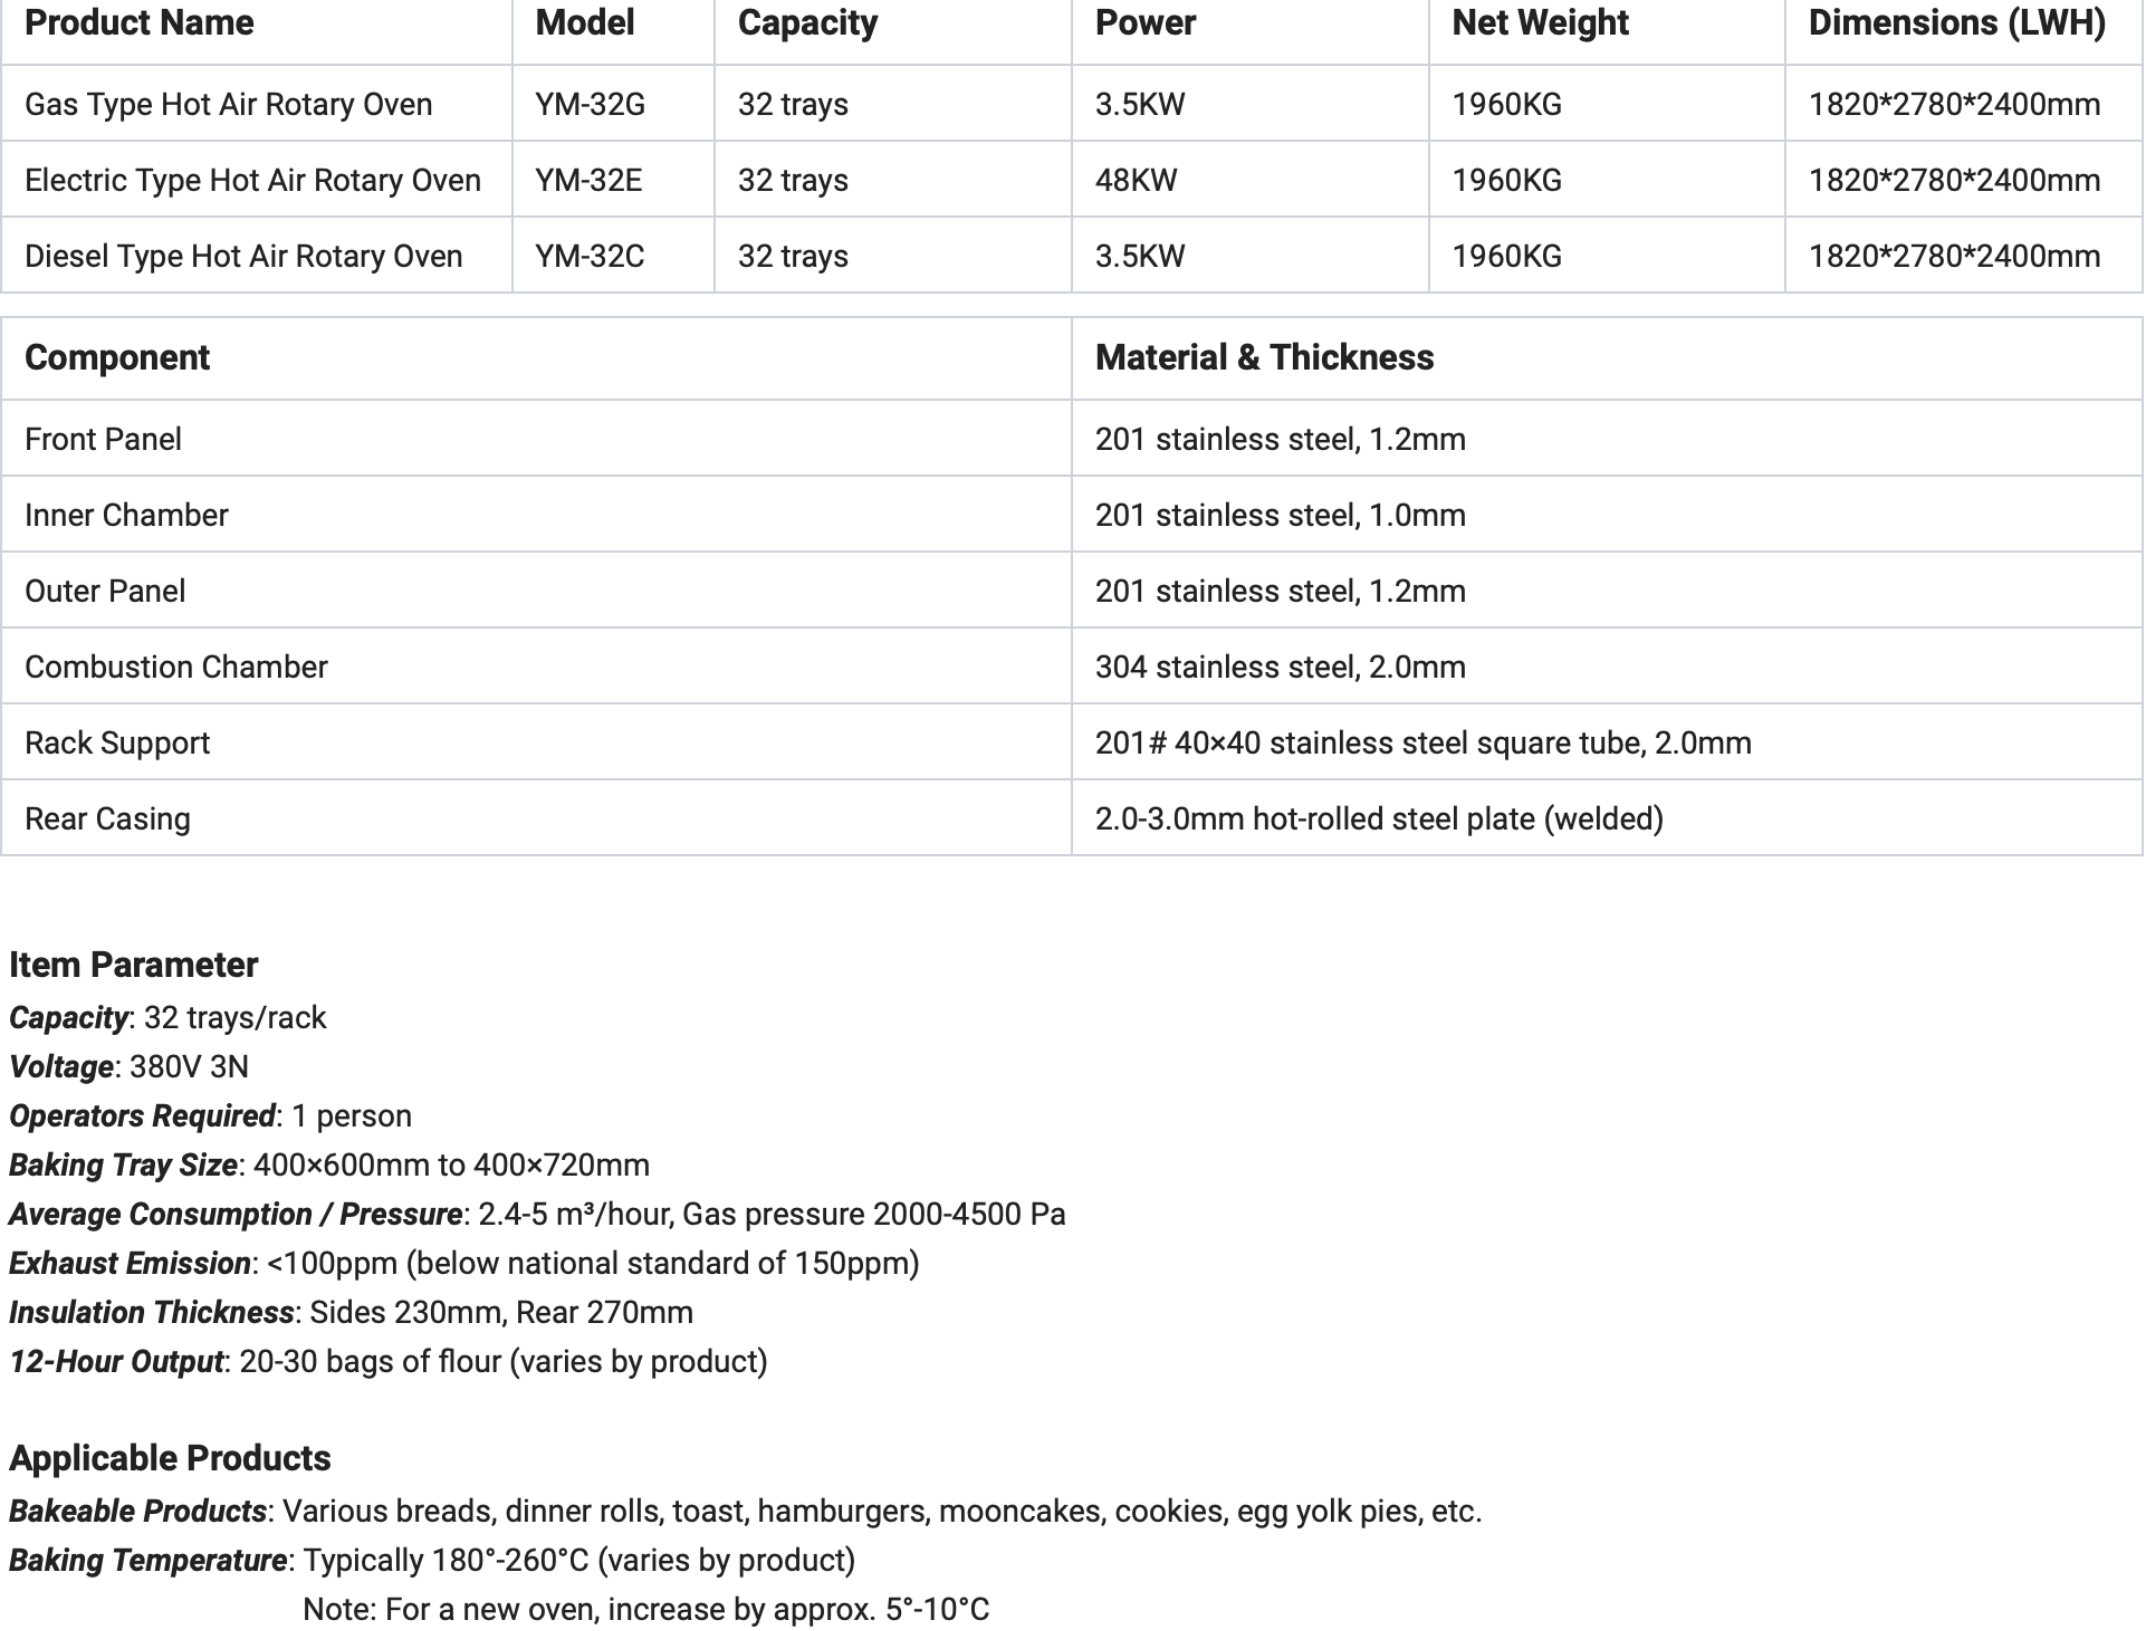This screenshot has height=1631, width=2146.
Task: Click the Component table header
Action: (117, 358)
